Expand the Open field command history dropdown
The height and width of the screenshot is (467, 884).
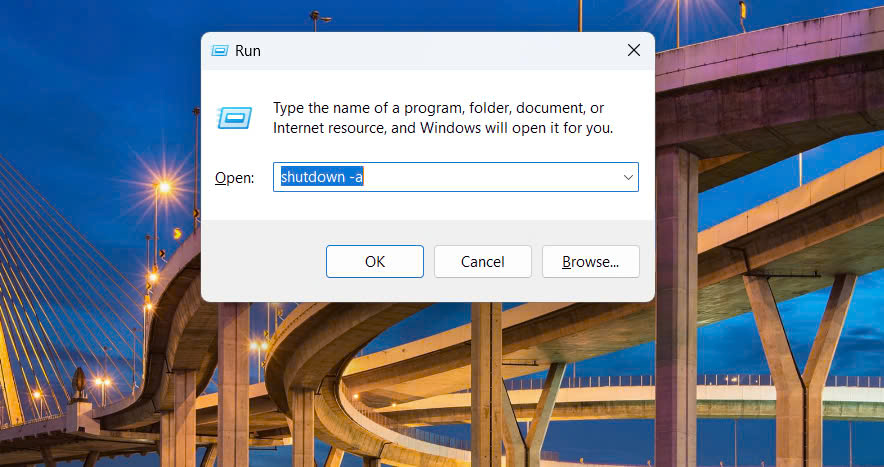(628, 177)
